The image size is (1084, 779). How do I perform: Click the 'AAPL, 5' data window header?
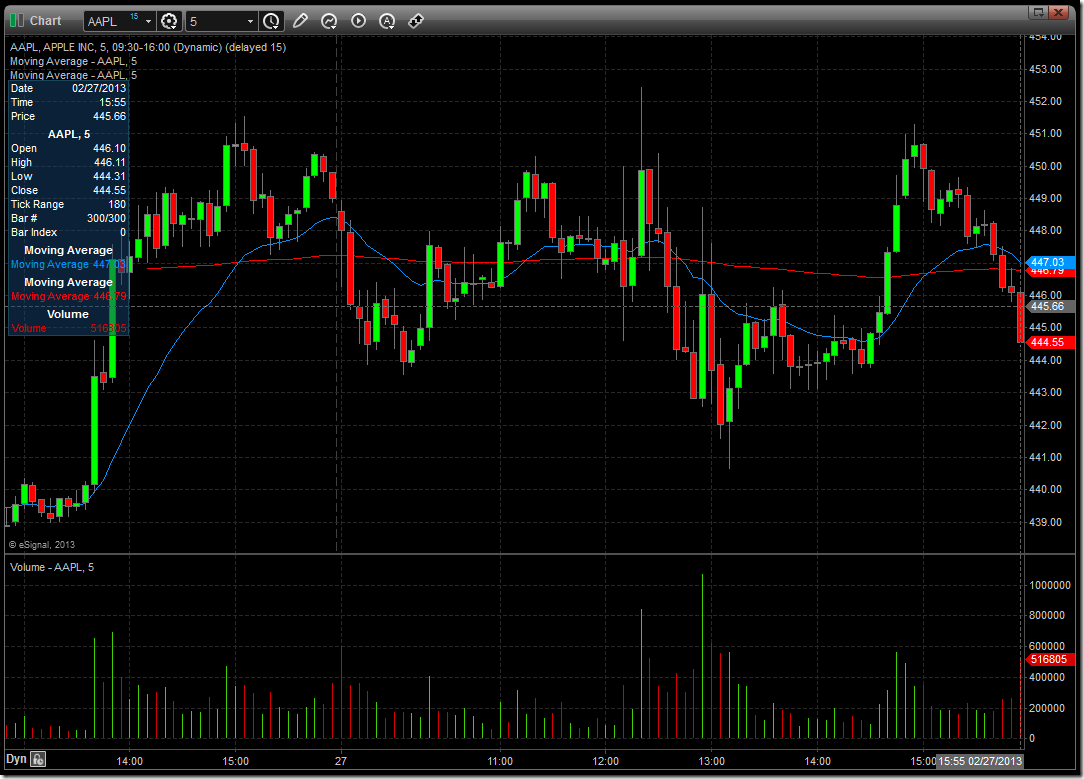68,134
